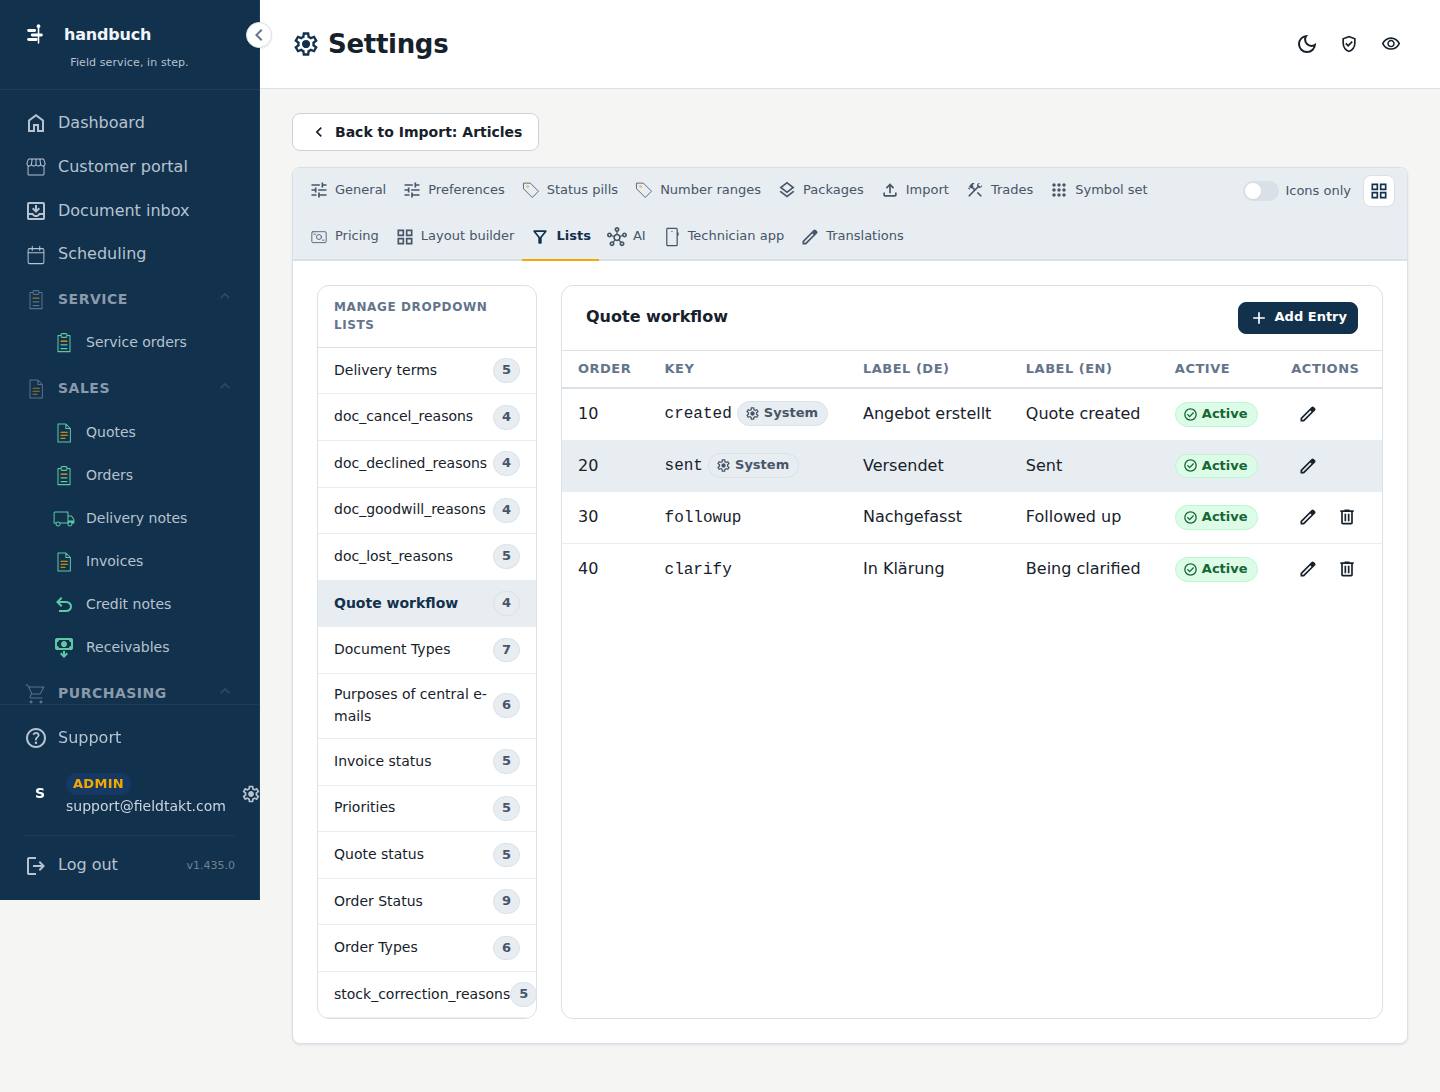Go to the Technician app tab

click(724, 236)
